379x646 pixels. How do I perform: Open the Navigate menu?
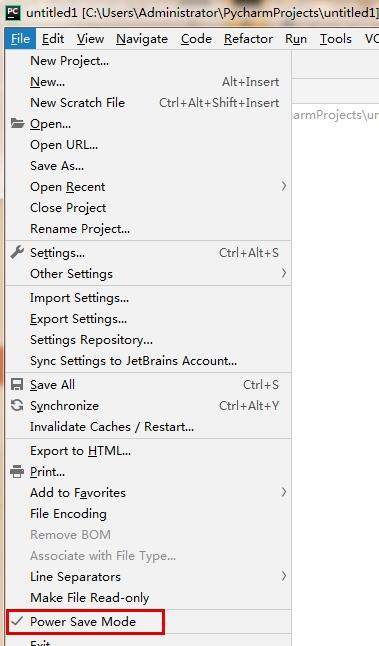(x=142, y=39)
